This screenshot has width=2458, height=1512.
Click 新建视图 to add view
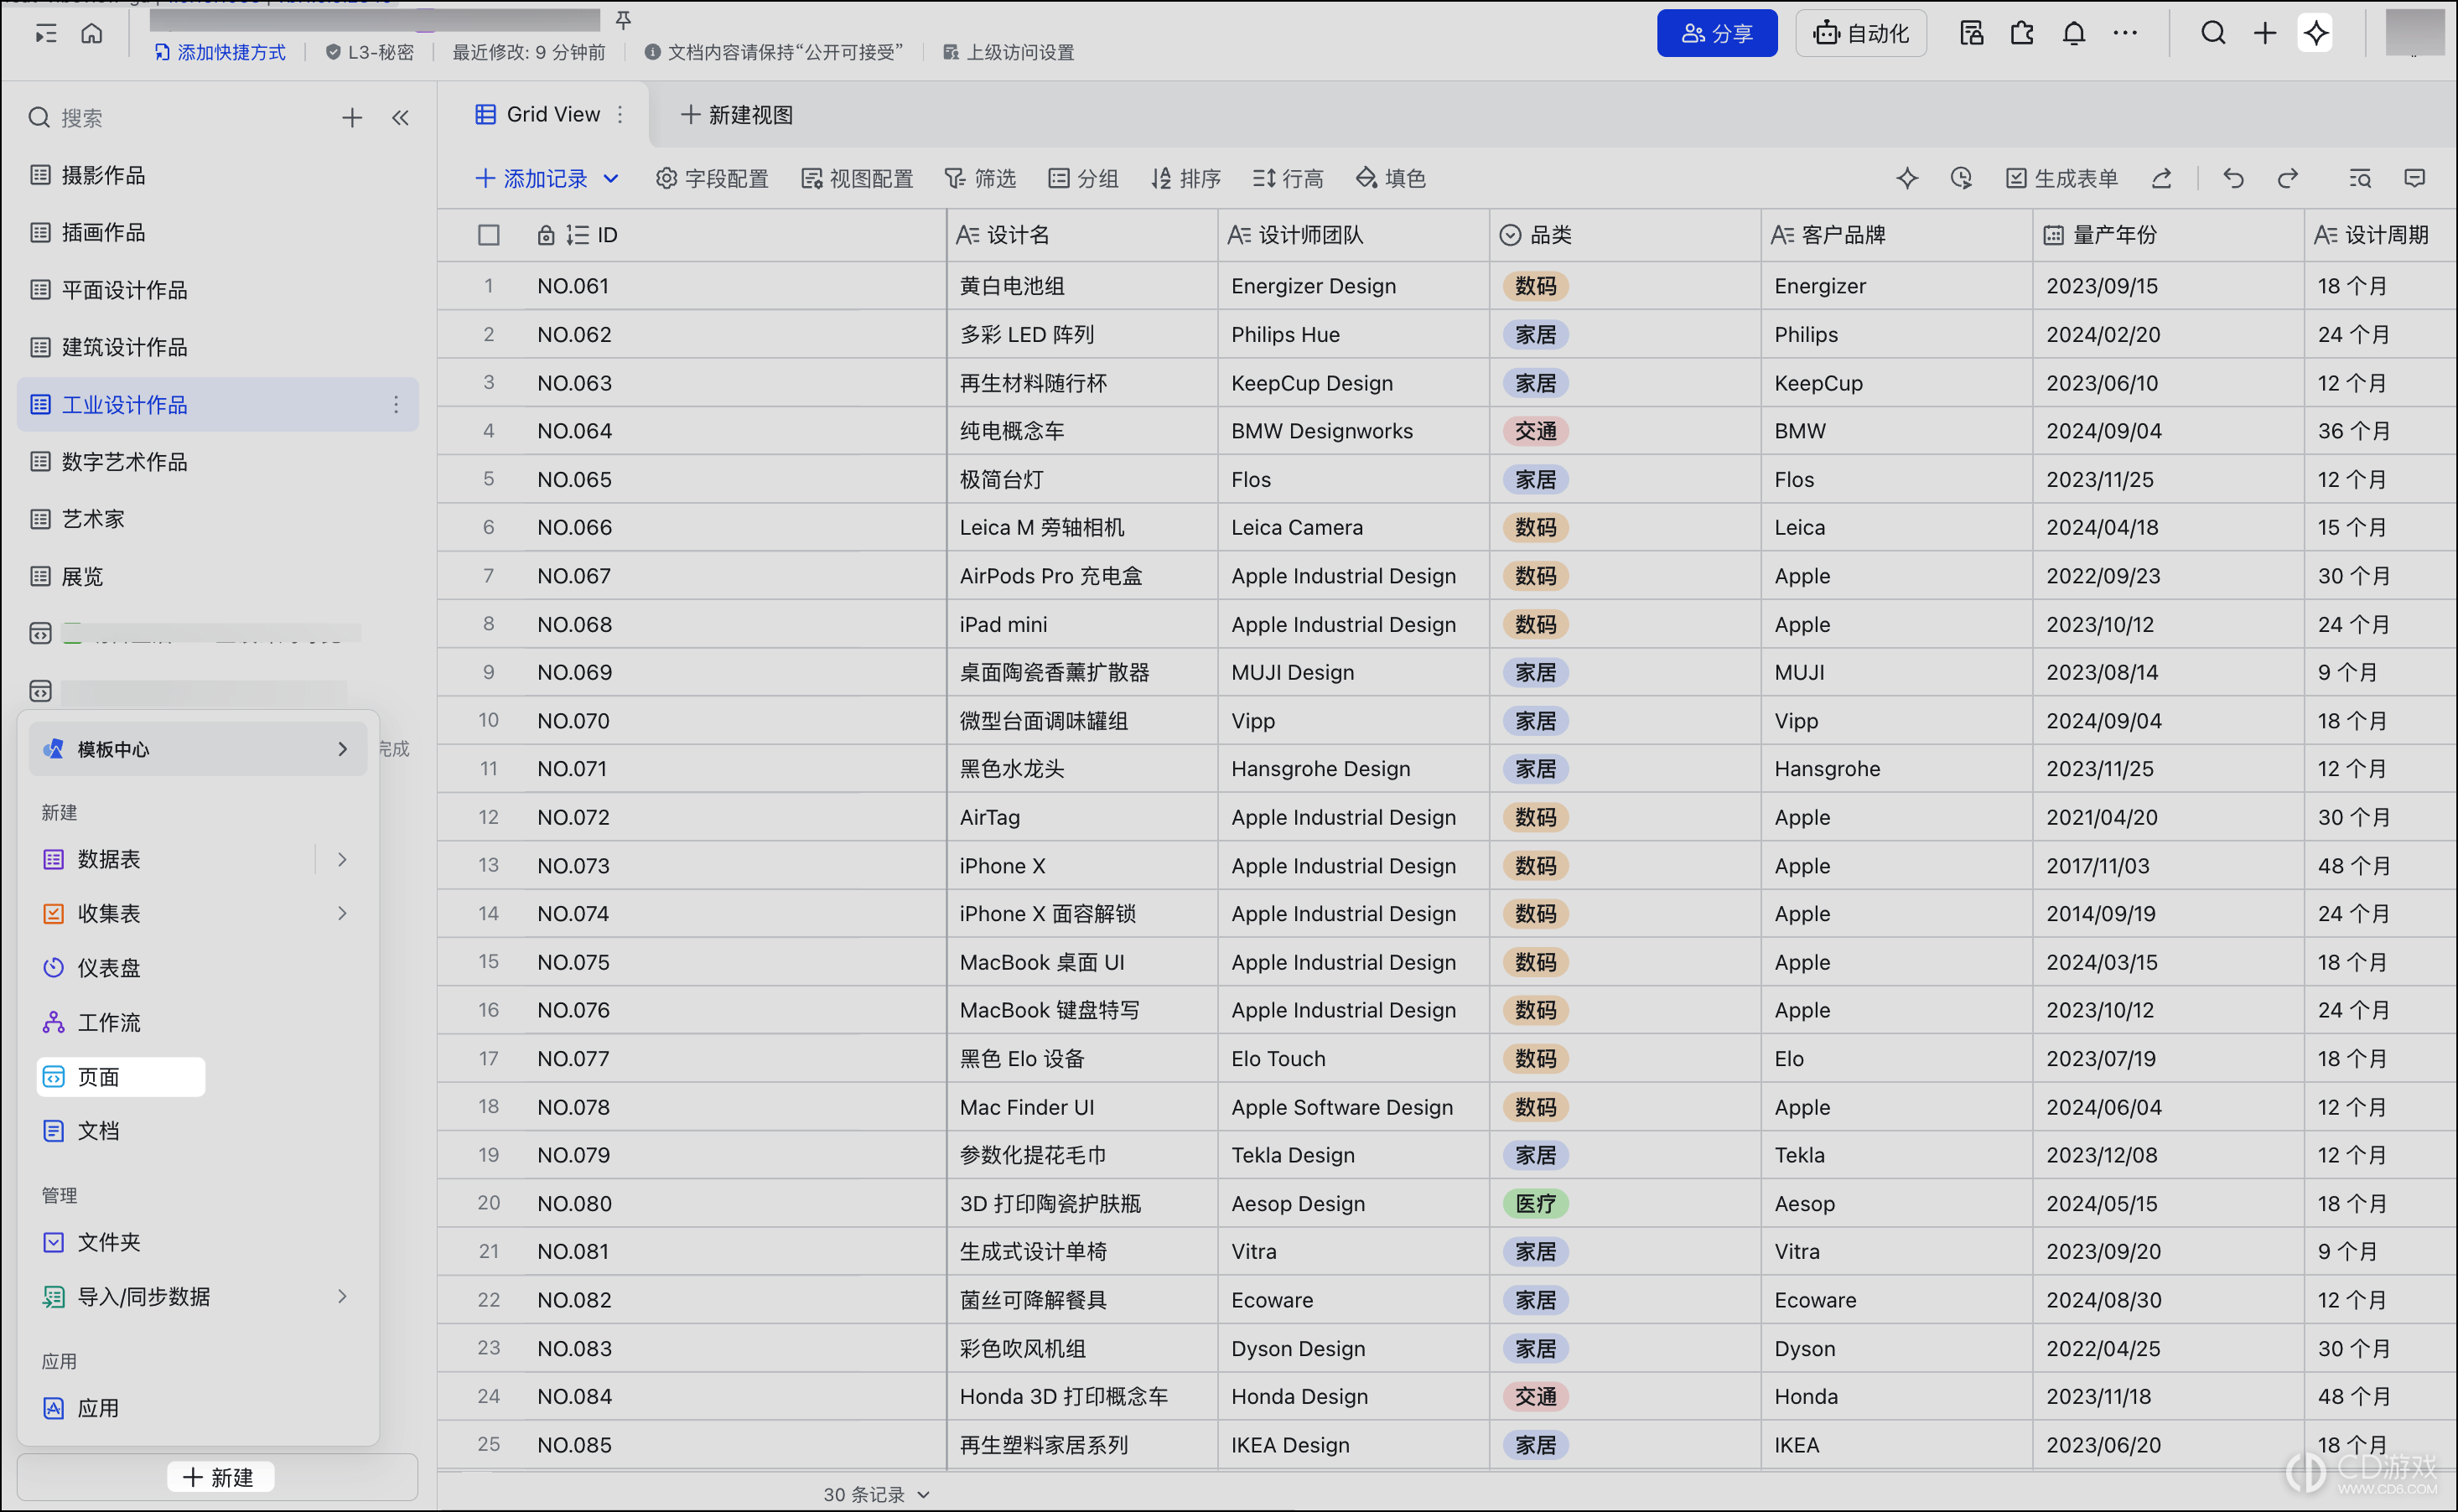click(x=737, y=115)
